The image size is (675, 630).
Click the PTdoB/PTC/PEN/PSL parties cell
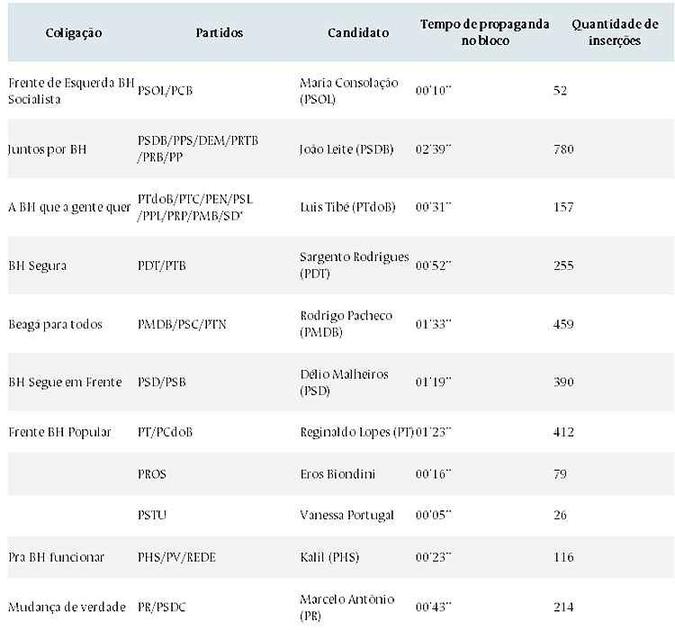[x=195, y=207]
